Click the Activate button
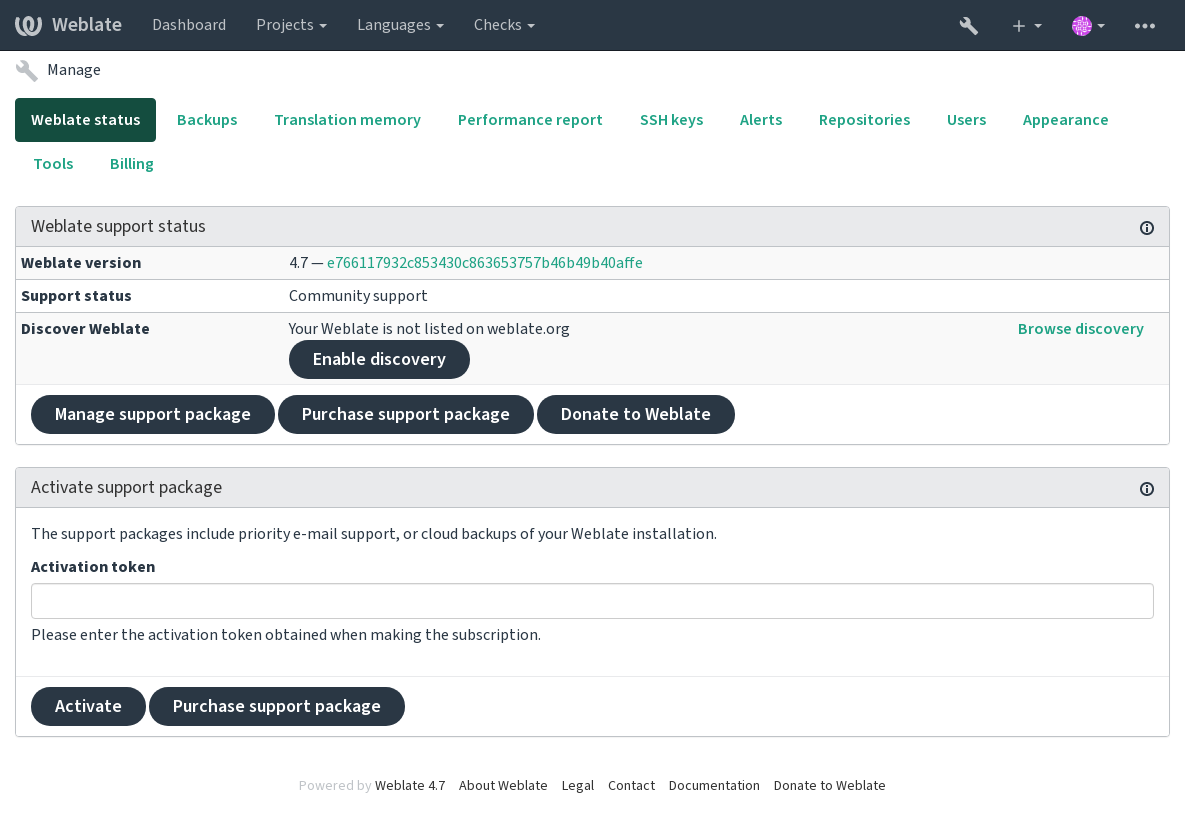Image resolution: width=1185 pixels, height=823 pixels. 88,706
